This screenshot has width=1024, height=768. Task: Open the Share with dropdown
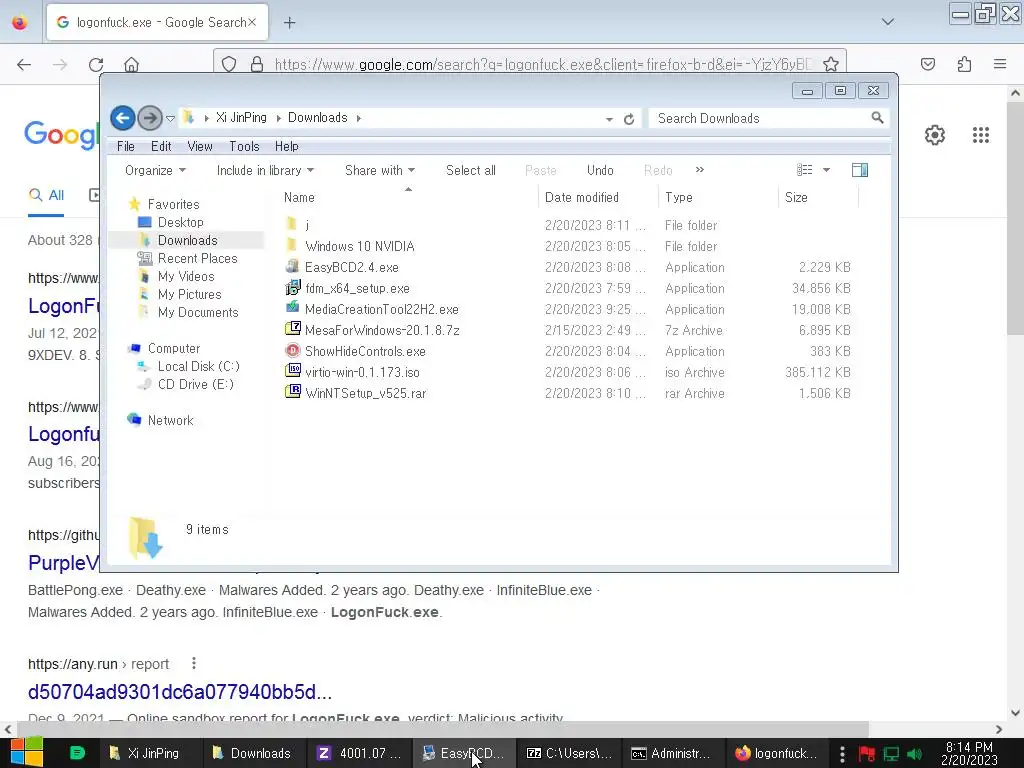(379, 170)
